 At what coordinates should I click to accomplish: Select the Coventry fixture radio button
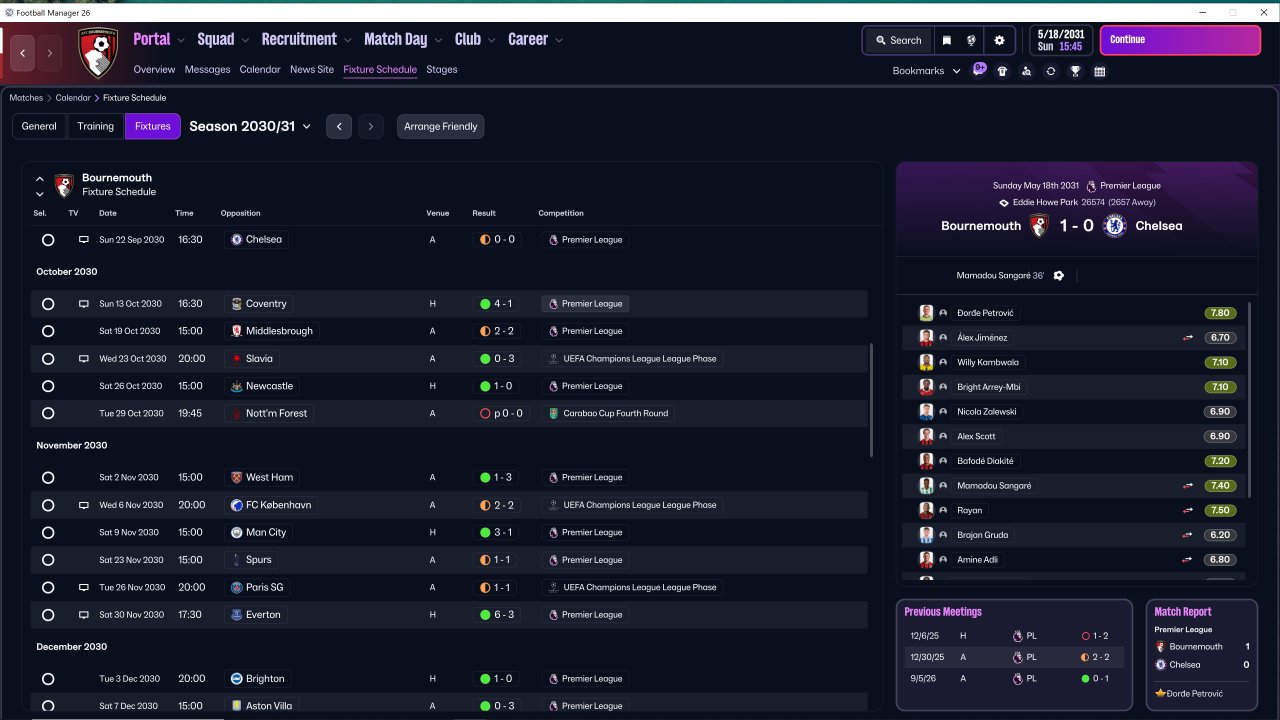(48, 304)
